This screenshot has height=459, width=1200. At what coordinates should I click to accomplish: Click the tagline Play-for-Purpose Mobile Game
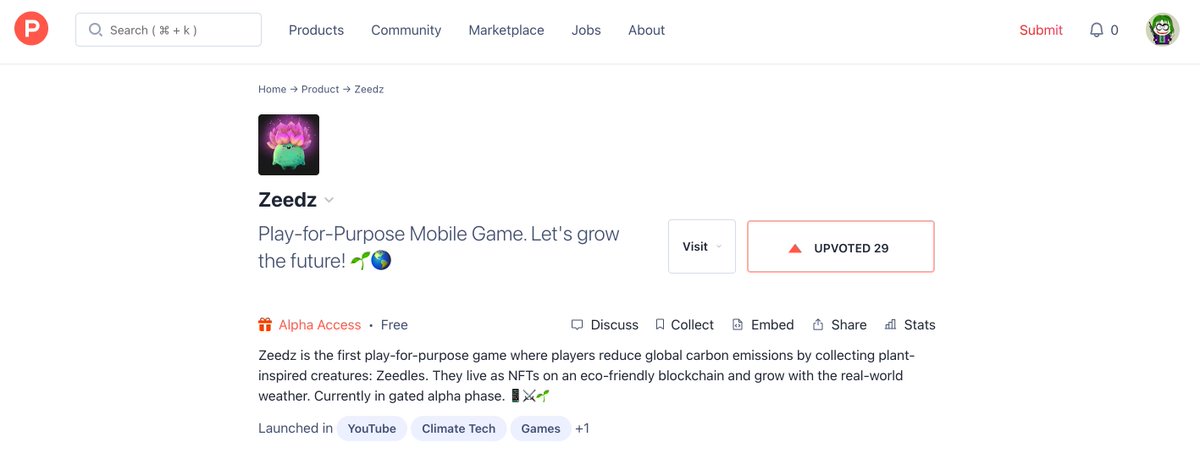click(x=439, y=247)
